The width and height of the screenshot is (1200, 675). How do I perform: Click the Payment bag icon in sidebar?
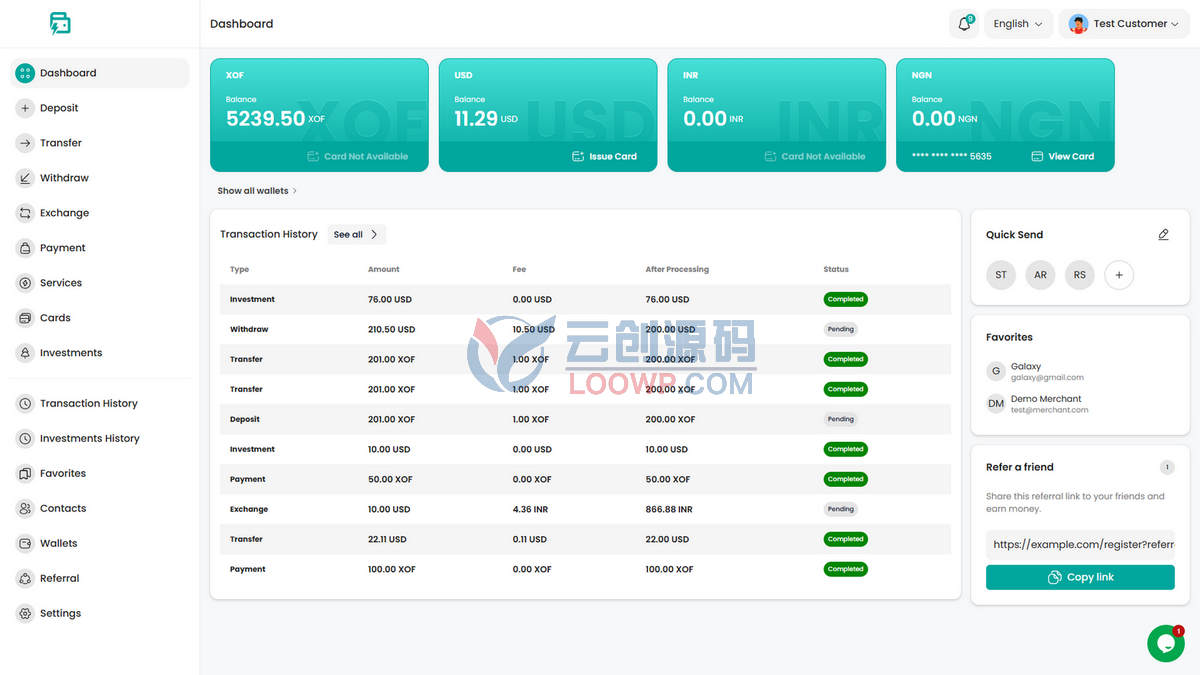click(x=25, y=248)
